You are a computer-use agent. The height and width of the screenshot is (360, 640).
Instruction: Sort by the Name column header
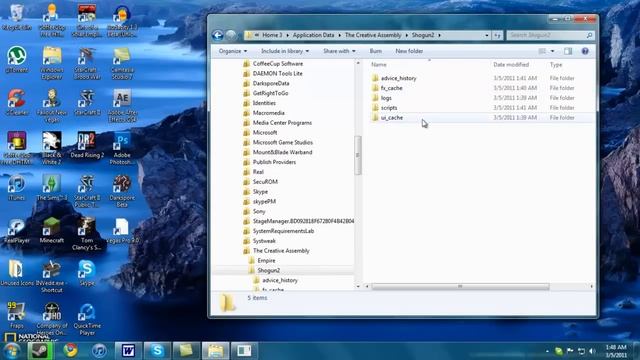click(379, 64)
